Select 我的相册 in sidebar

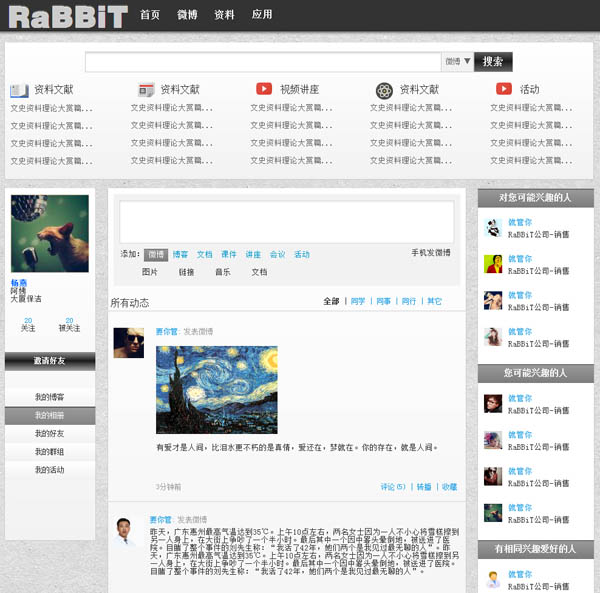(x=50, y=415)
